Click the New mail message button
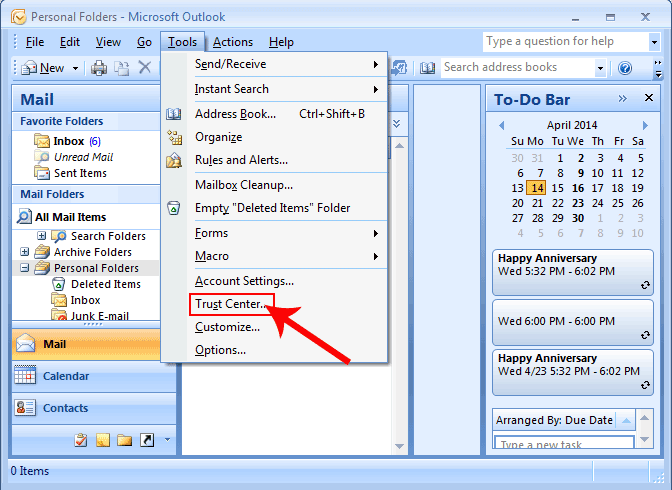672x490 pixels. coord(43,68)
